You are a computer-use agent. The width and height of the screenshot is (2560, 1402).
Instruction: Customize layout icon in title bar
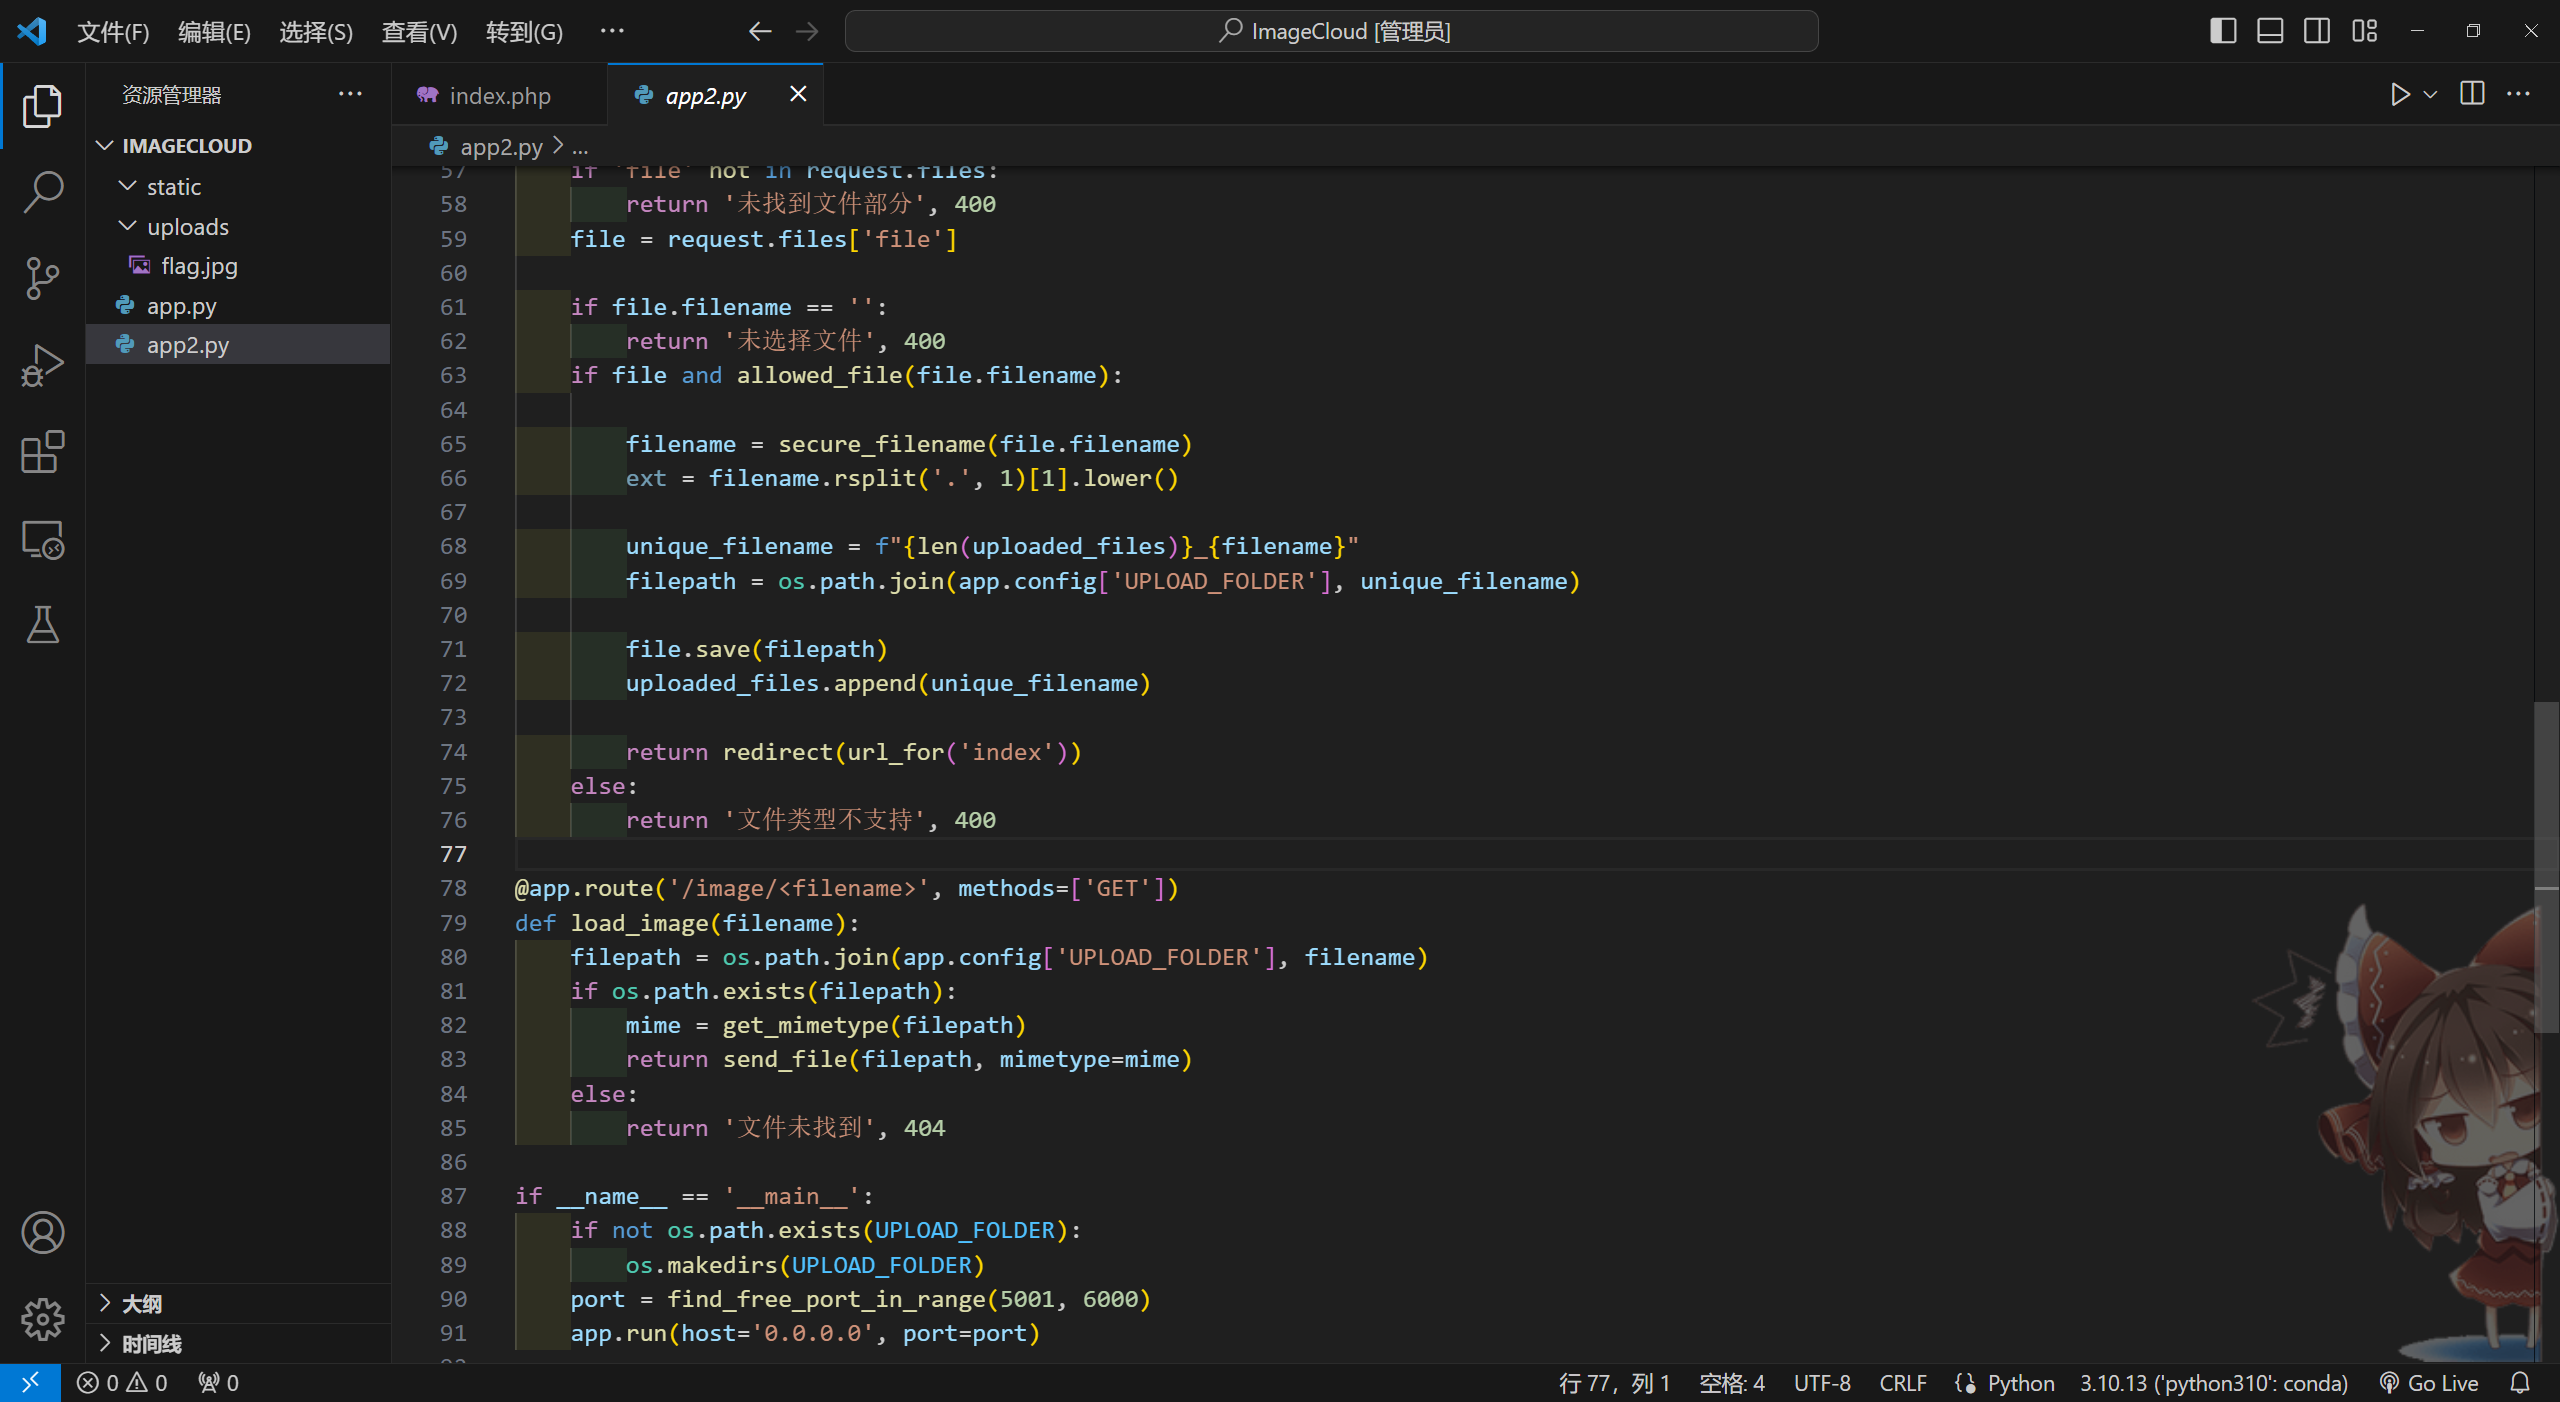point(2364,31)
